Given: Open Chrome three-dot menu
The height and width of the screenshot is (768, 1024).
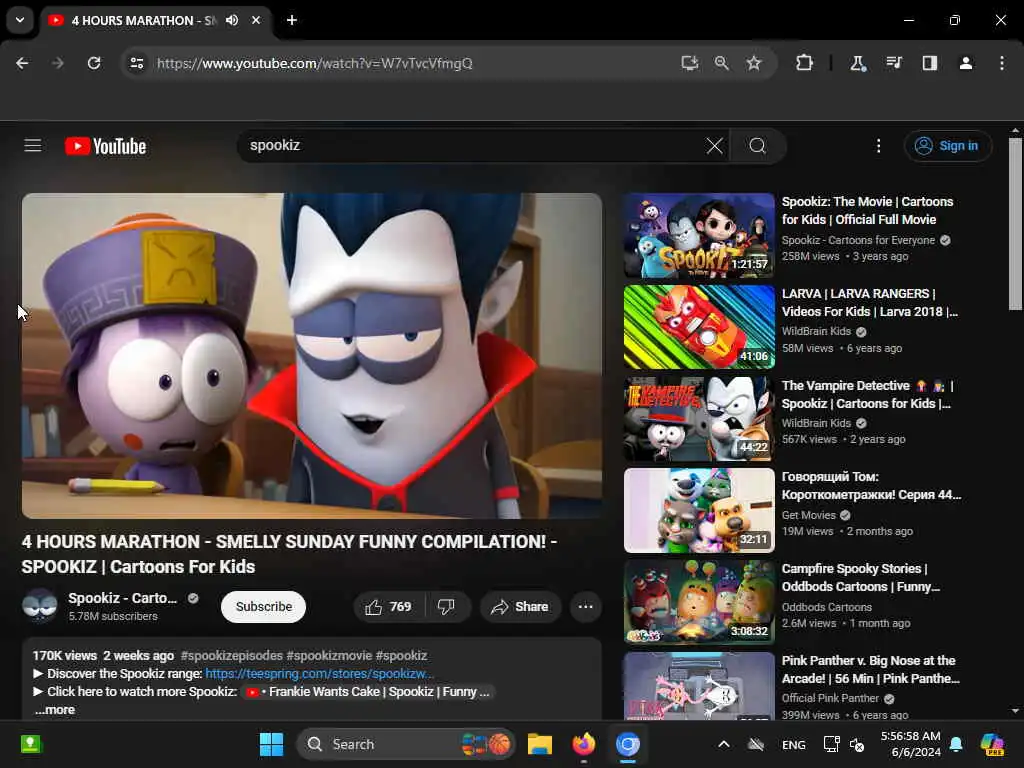Looking at the screenshot, I should point(1002,63).
